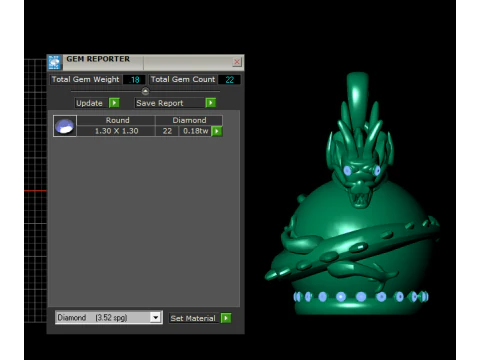Click the 'Round' shape cell
The height and width of the screenshot is (360, 480).
(117, 120)
